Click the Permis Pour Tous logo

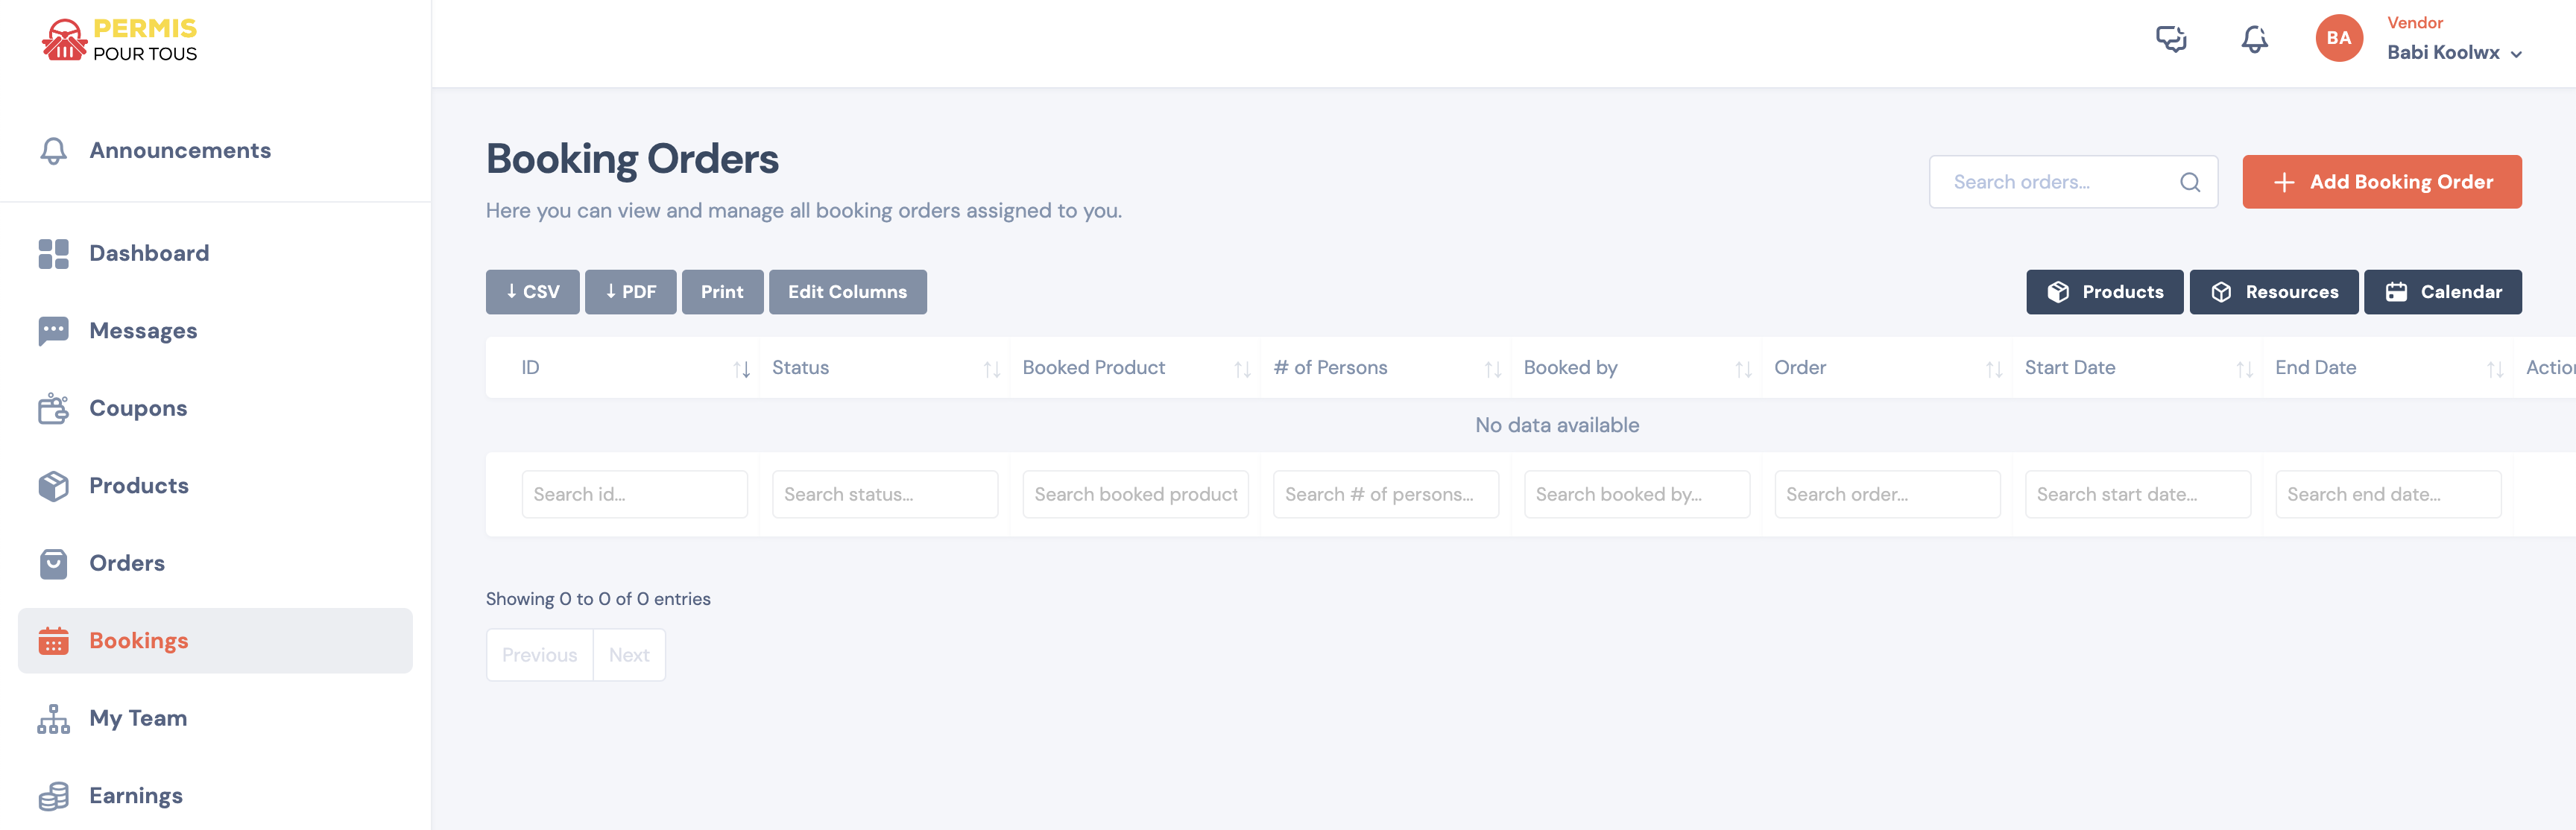click(x=119, y=40)
